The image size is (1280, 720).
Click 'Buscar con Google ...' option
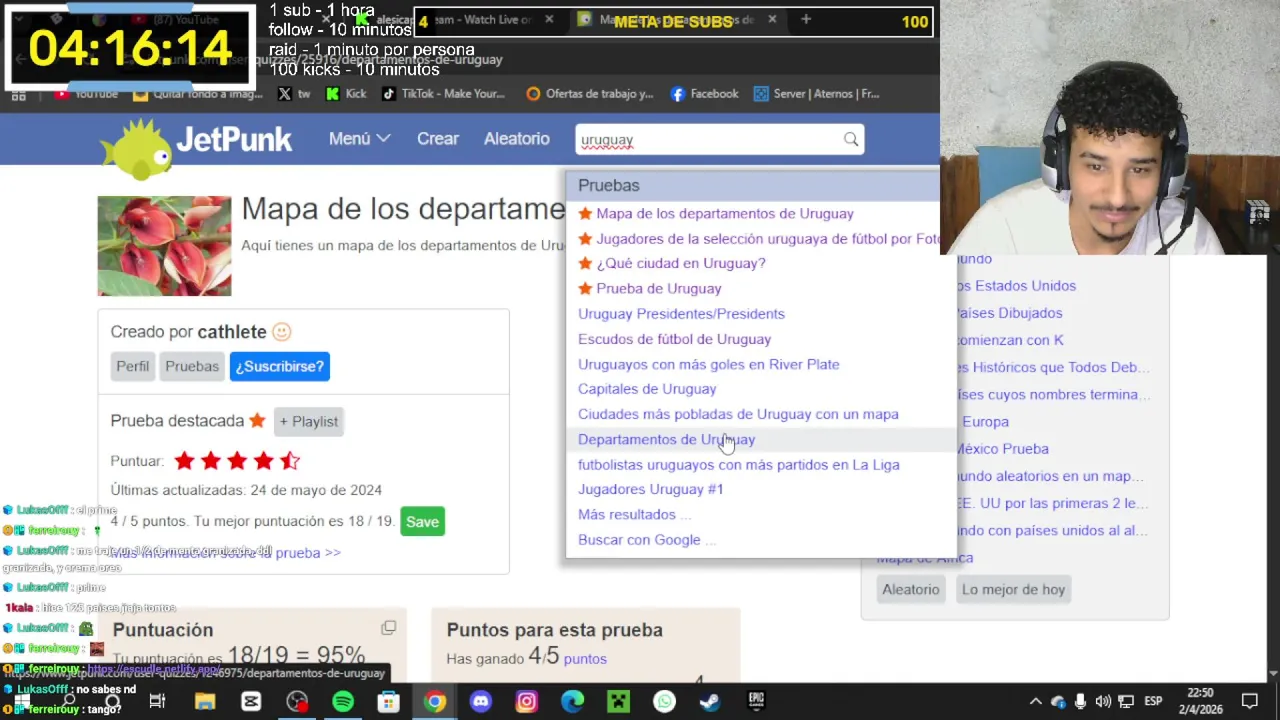tap(646, 539)
